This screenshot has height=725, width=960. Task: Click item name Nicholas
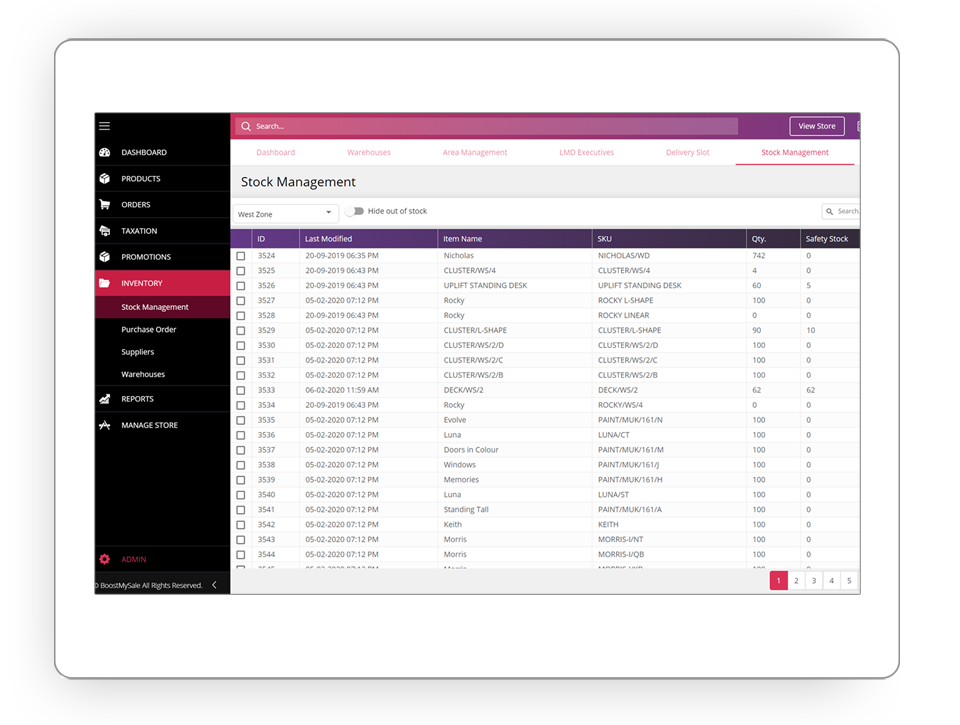click(x=459, y=256)
